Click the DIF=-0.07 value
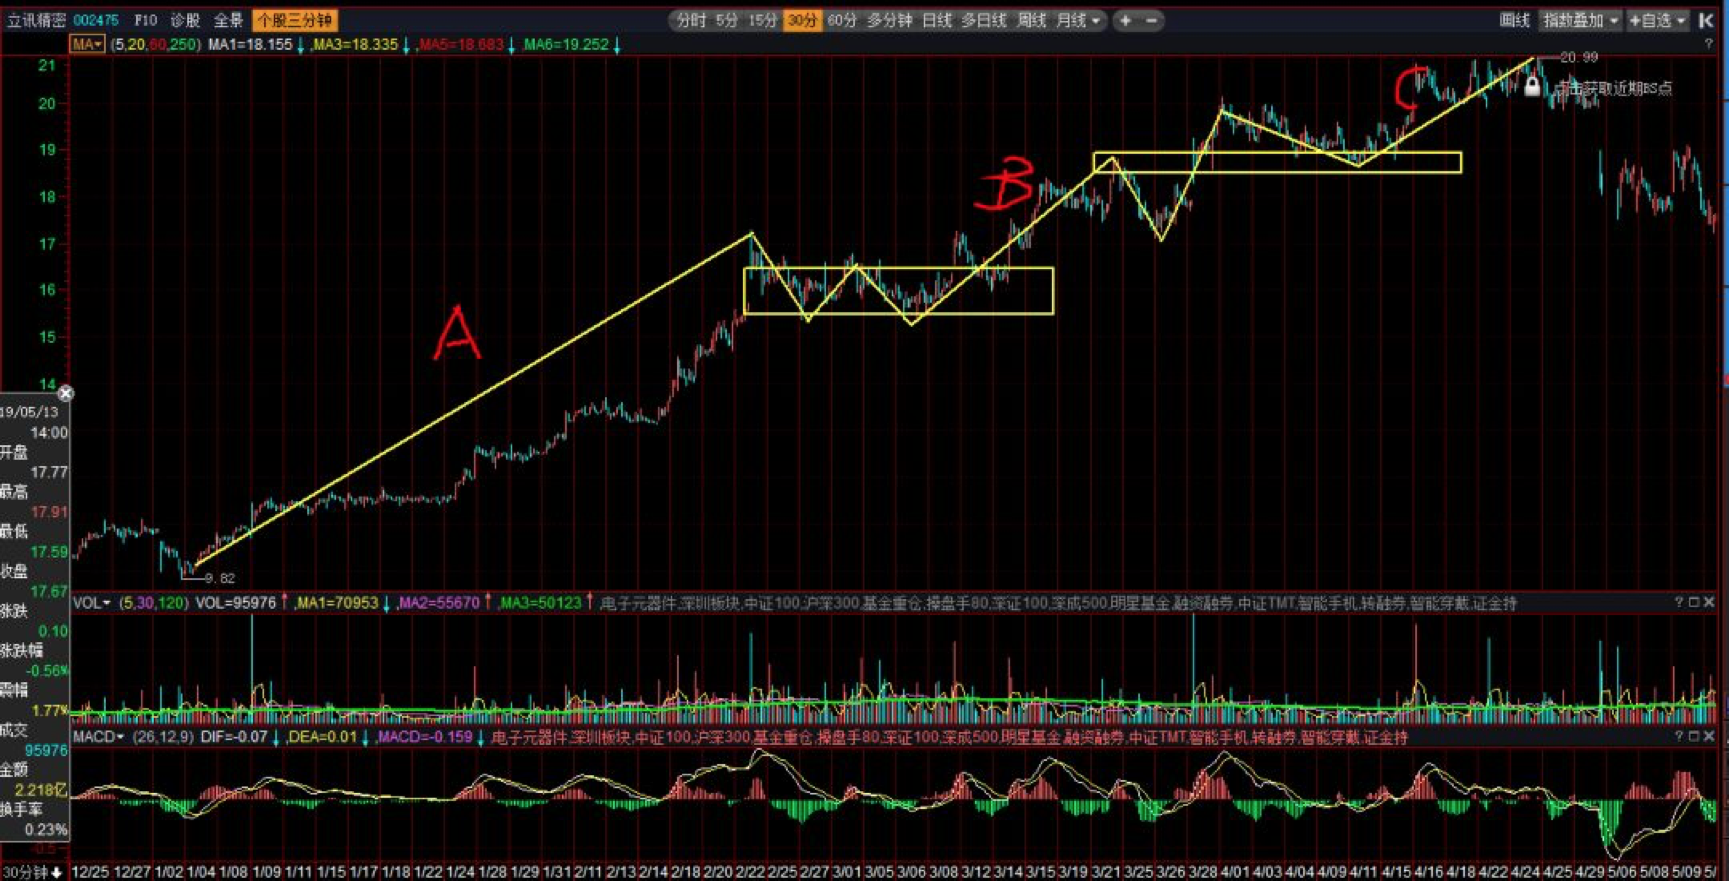The width and height of the screenshot is (1729, 881). click(234, 737)
